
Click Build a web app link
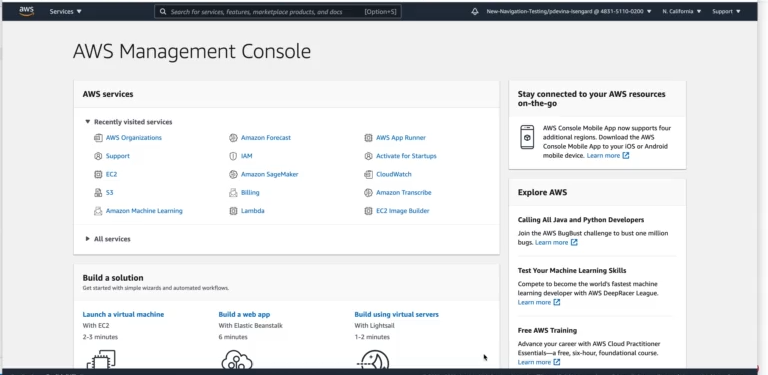(x=244, y=314)
